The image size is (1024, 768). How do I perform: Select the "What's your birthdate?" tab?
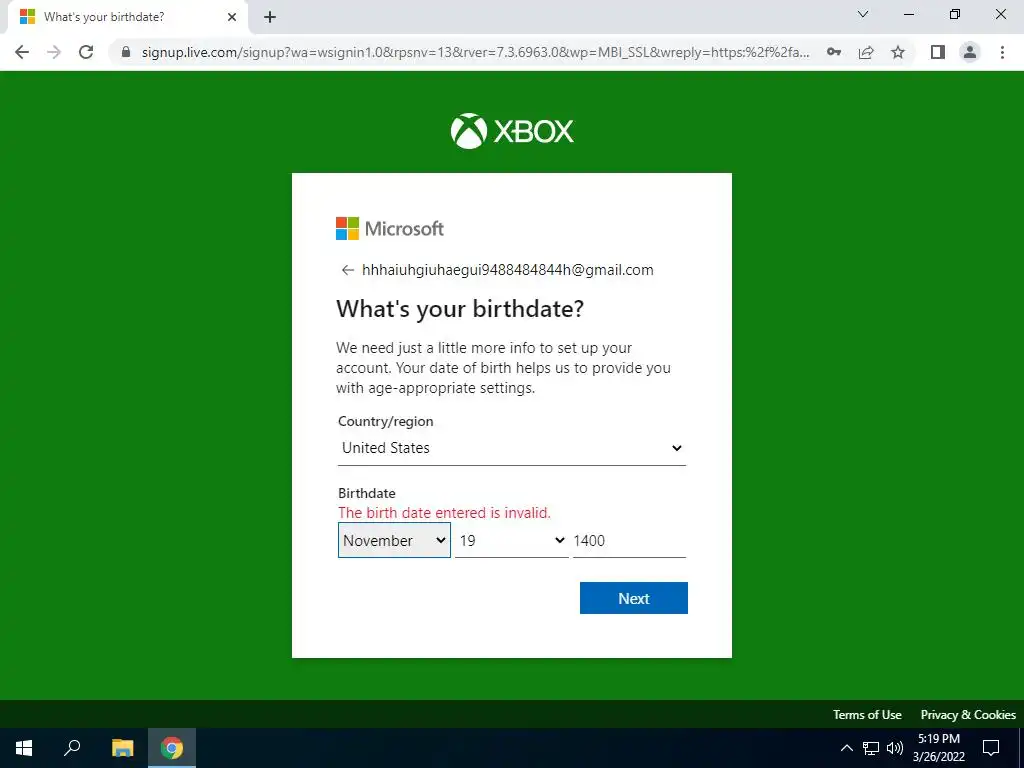[127, 17]
